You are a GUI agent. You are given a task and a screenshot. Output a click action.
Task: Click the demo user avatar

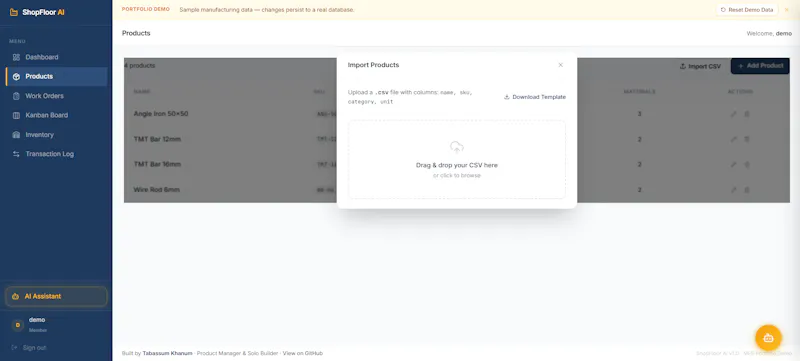click(18, 325)
